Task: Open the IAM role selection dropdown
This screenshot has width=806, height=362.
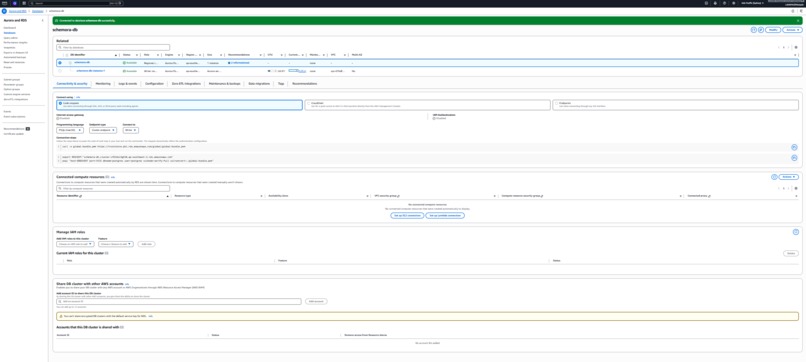Action: (76, 244)
